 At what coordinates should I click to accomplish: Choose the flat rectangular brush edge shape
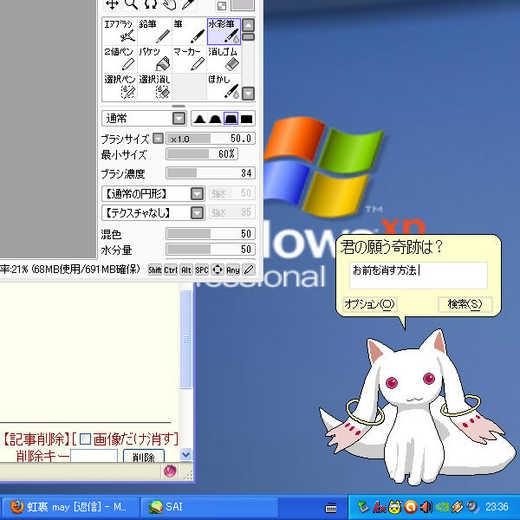click(x=247, y=119)
